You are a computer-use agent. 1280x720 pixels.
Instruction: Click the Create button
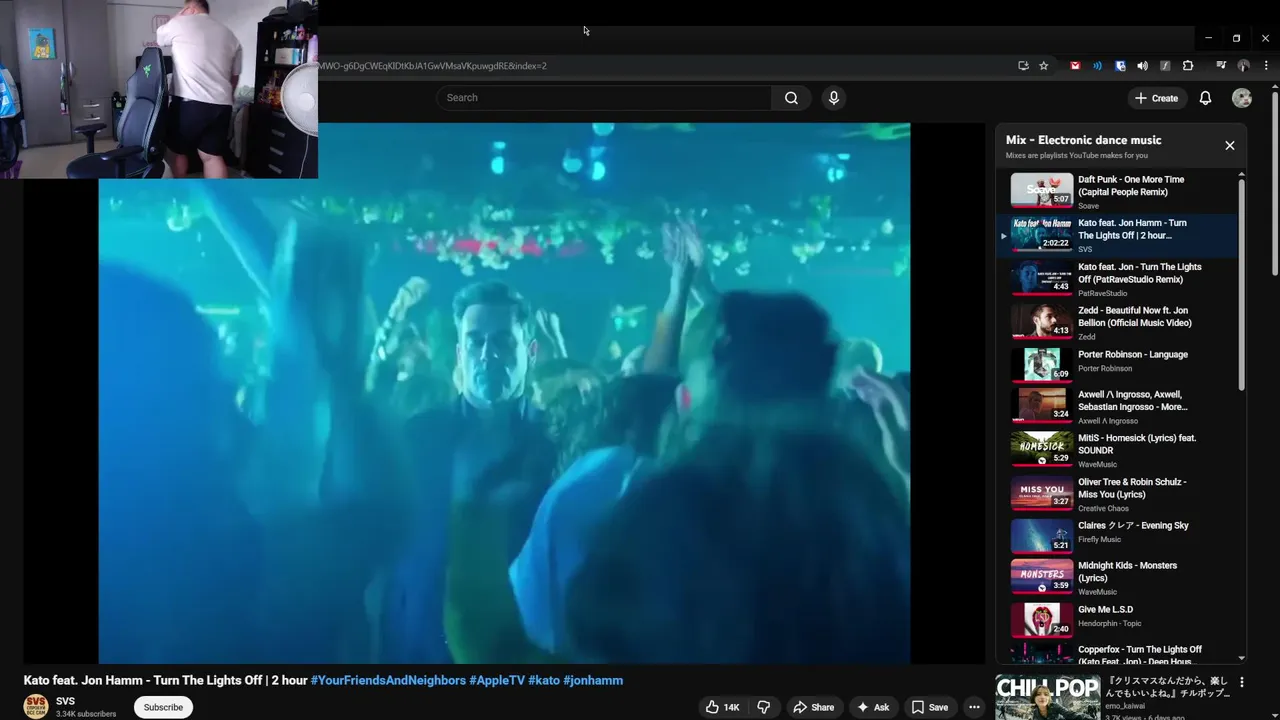[1156, 98]
